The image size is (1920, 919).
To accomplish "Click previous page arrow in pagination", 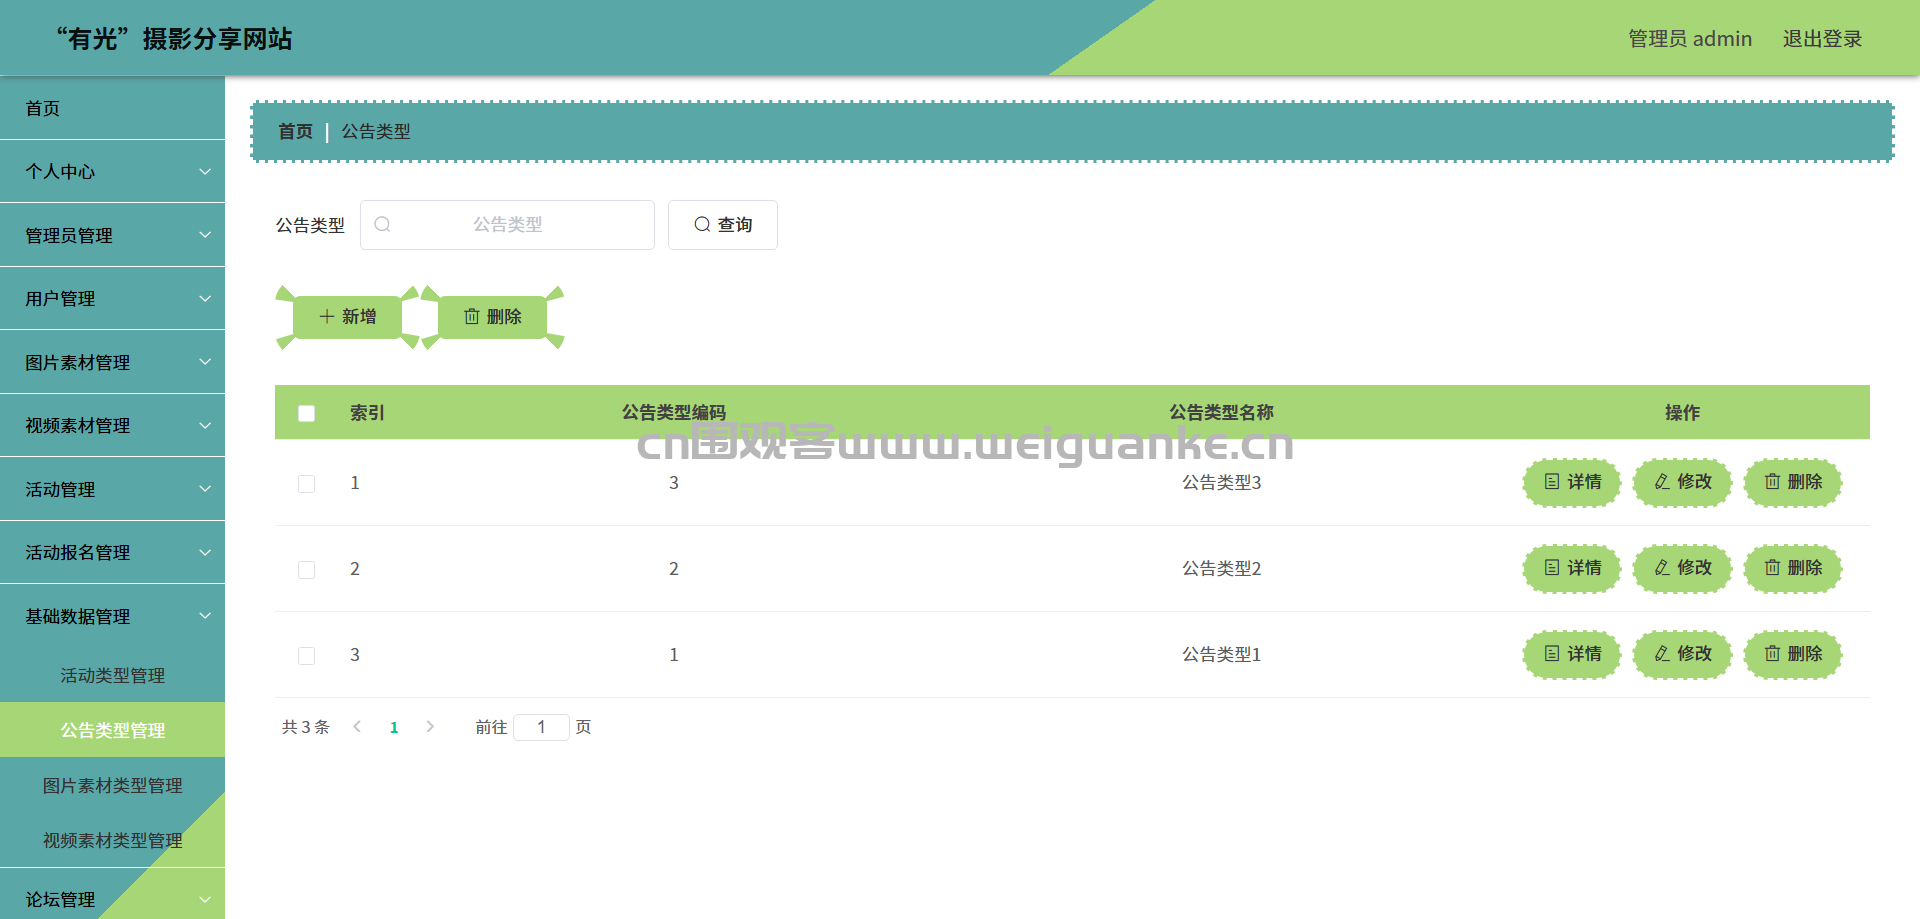I will pos(357,727).
